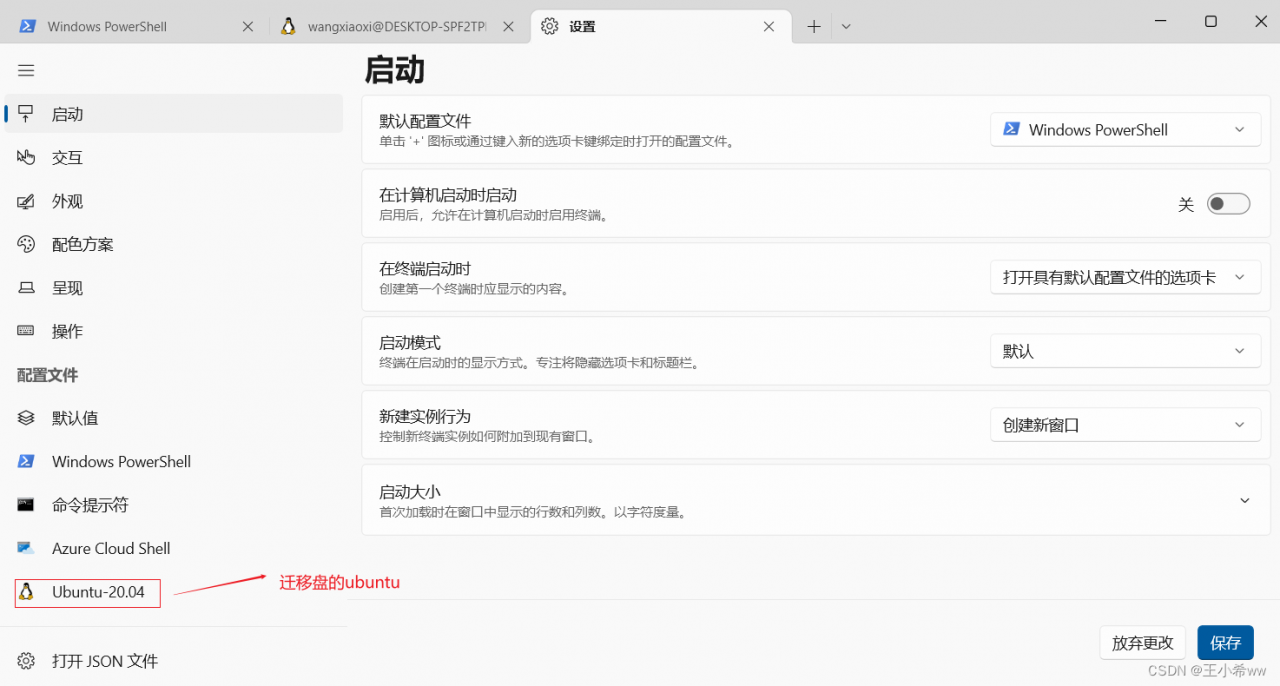
Task: Open the hamburger navigation menu
Action: tap(26, 70)
